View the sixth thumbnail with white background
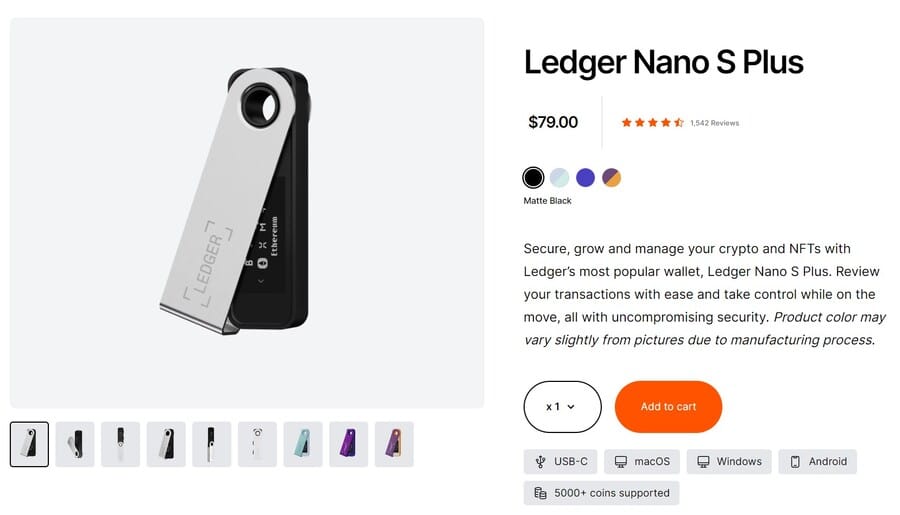Viewport: 900px width, 515px height. point(257,444)
